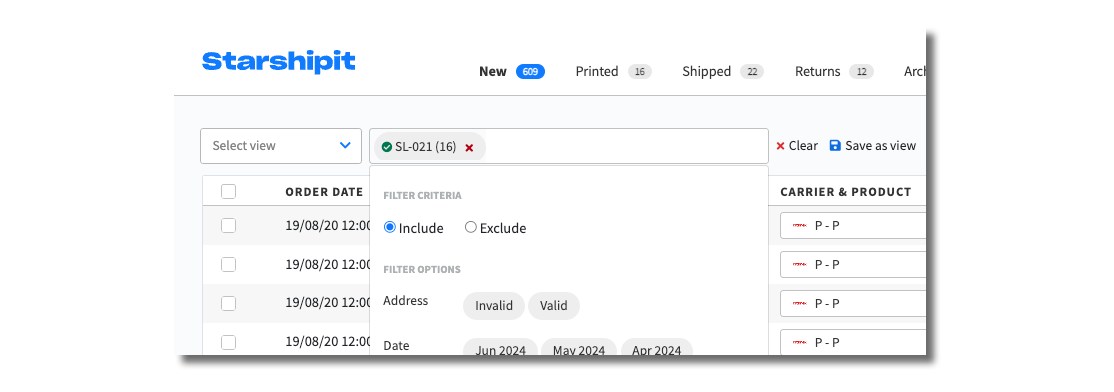Click the 609 count badge on New
This screenshot has width=1114, height=392.
530,72
